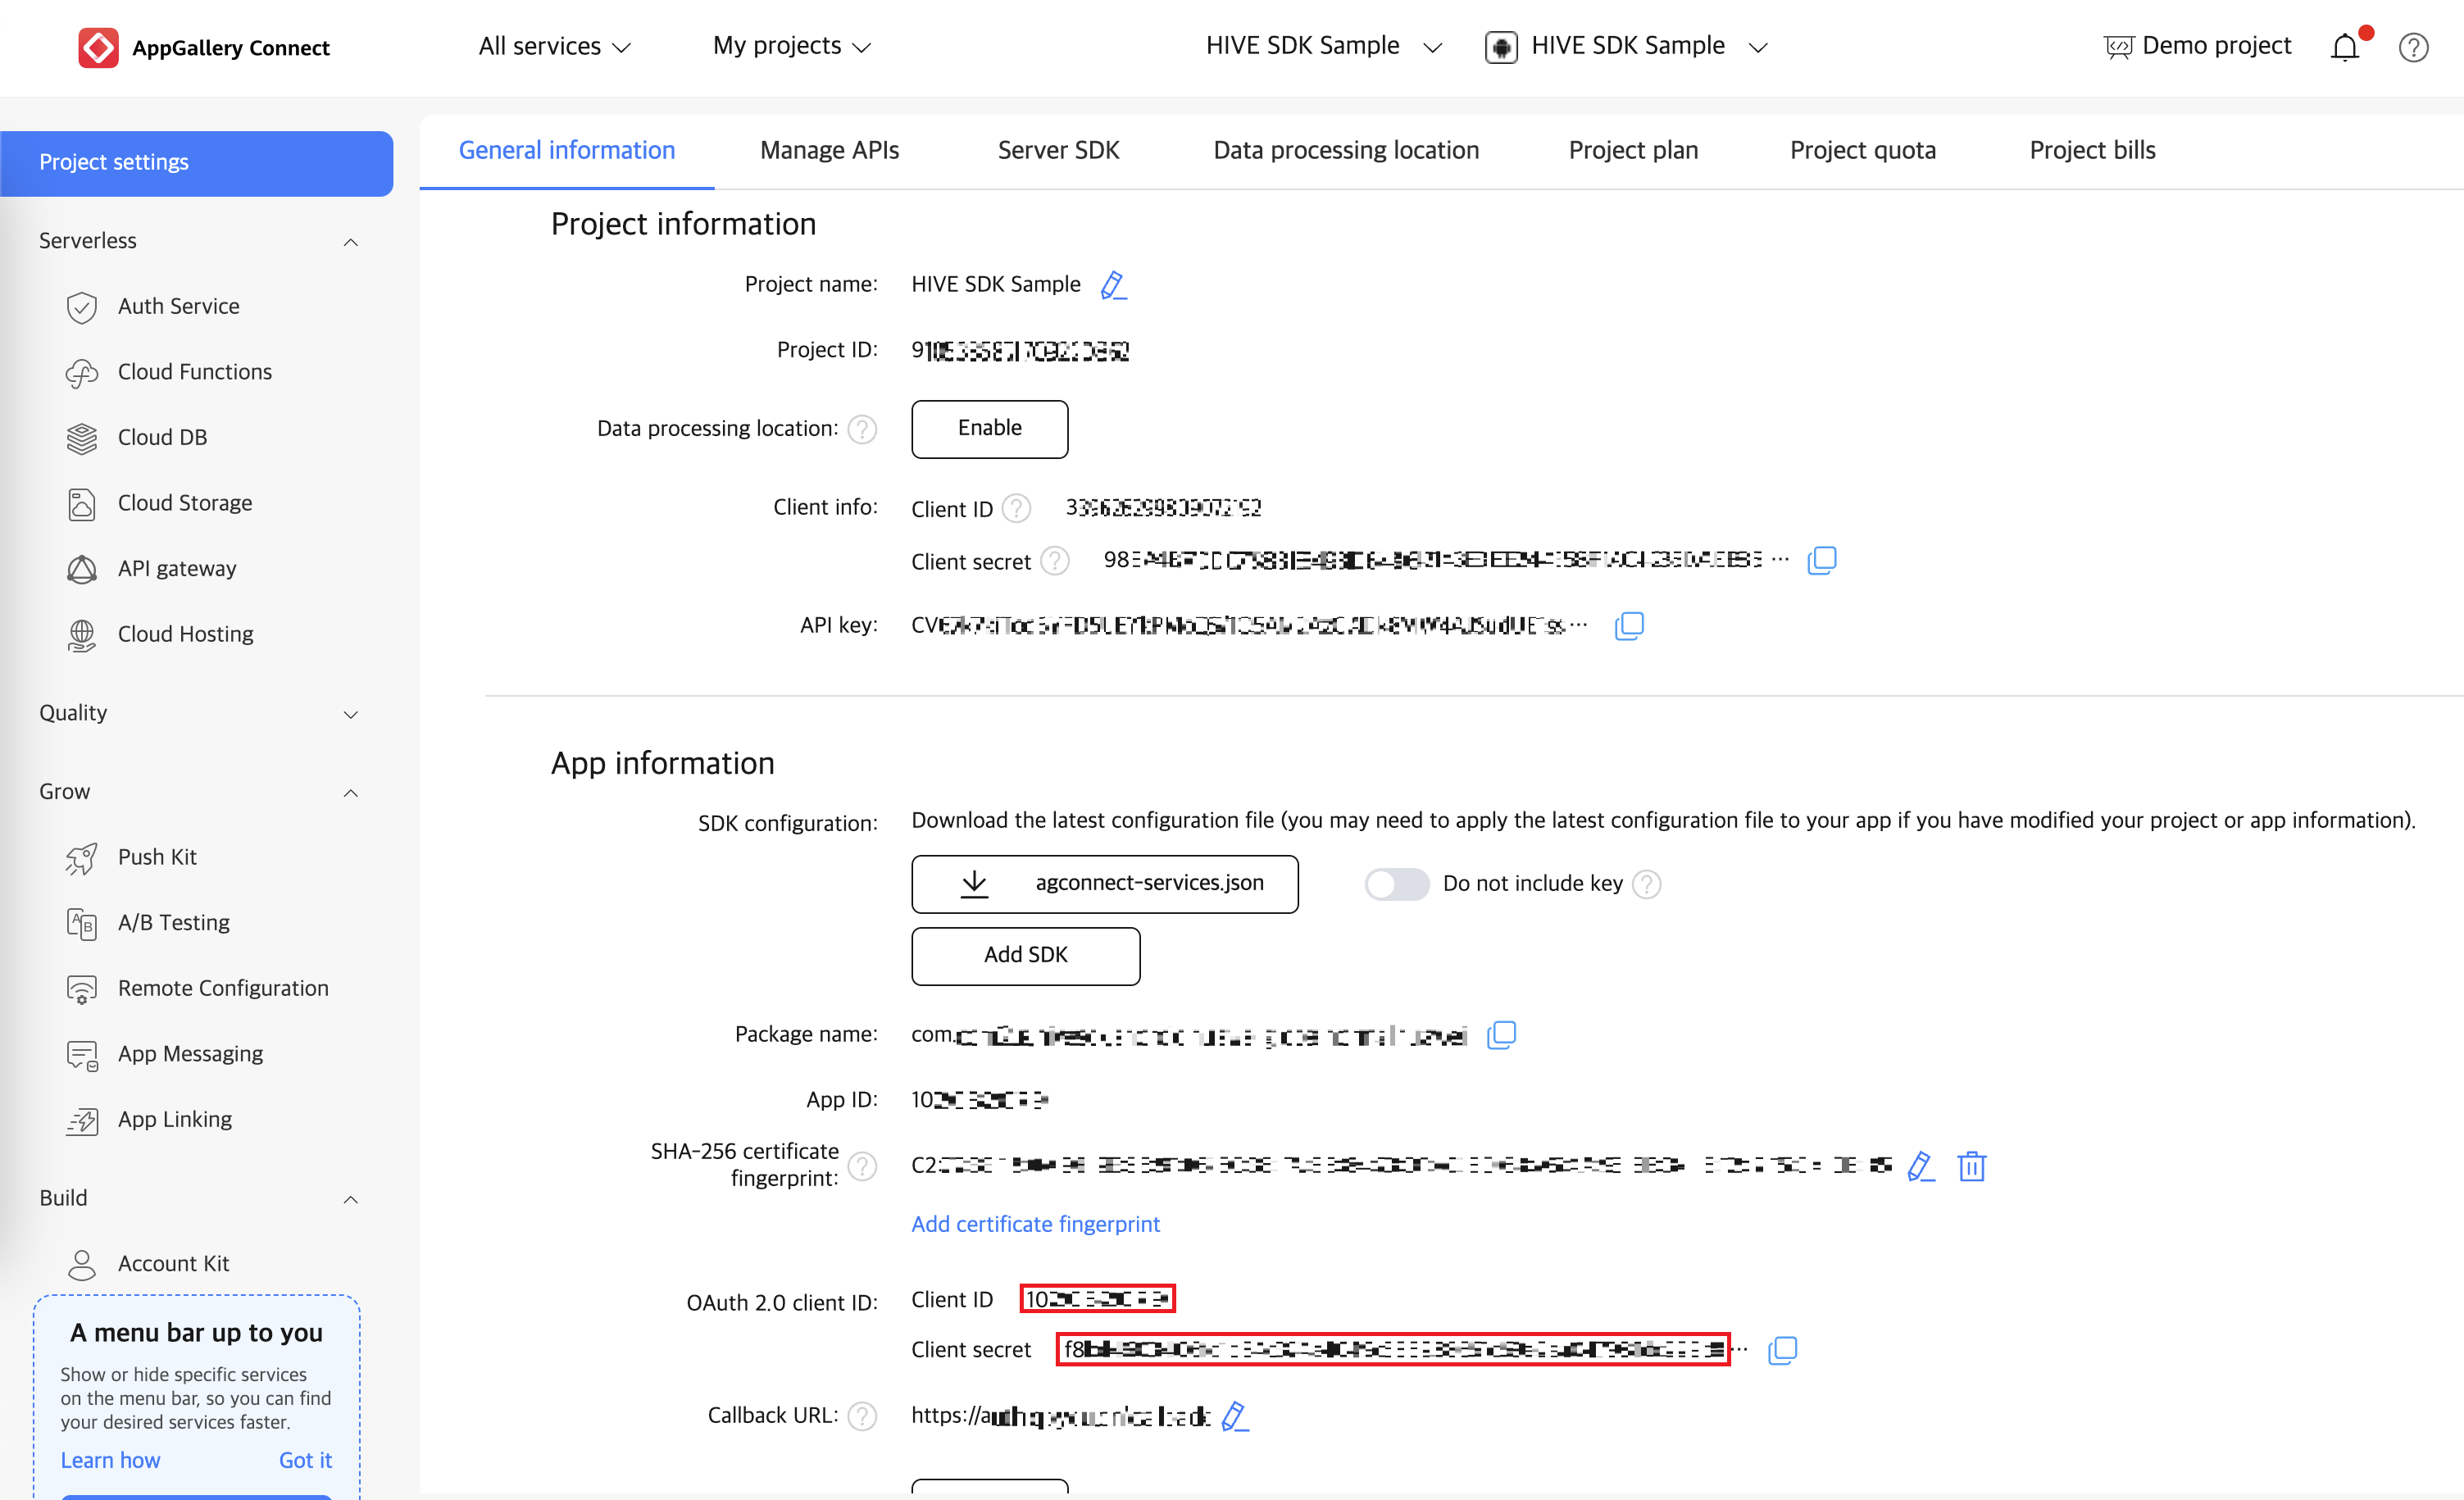The height and width of the screenshot is (1500, 2464).
Task: Copy the API key value
Action: 1629,626
